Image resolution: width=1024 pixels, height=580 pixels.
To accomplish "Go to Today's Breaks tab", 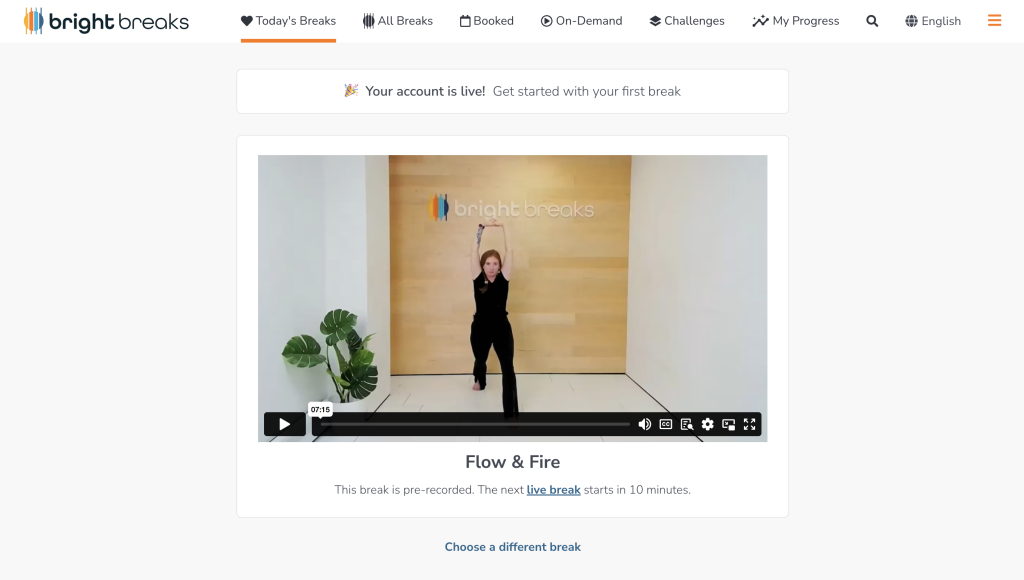I will (x=288, y=21).
